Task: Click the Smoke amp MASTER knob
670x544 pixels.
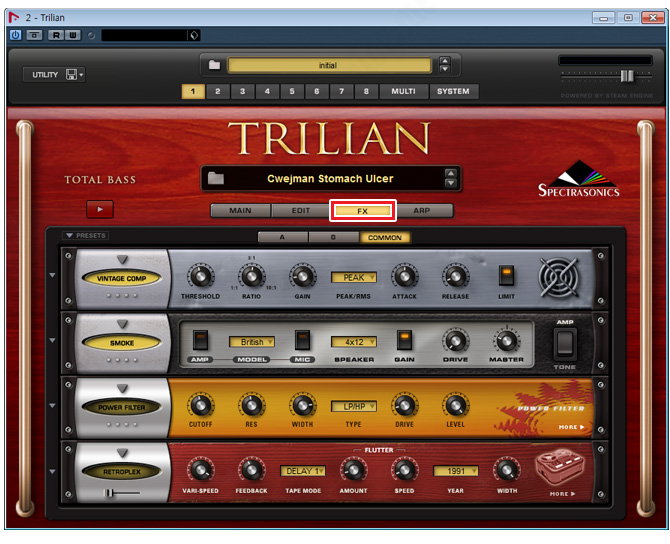Action: coord(506,341)
